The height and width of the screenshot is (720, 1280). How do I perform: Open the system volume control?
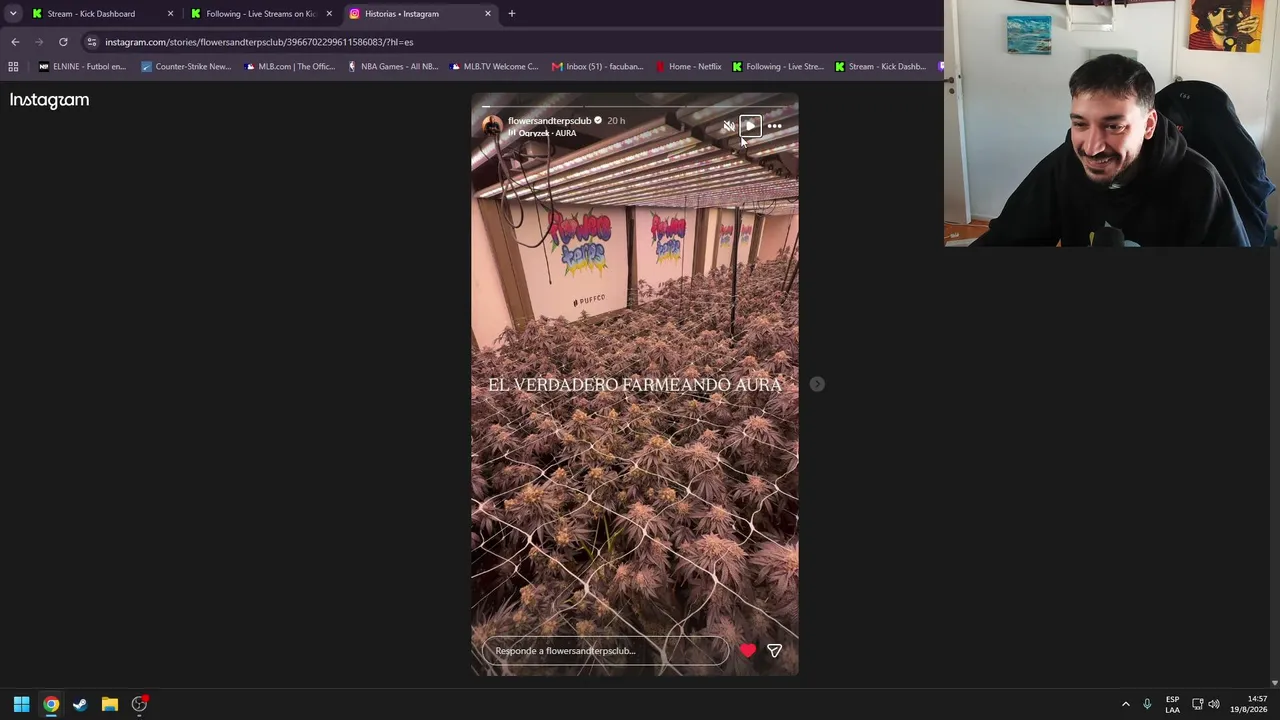tap(1214, 704)
